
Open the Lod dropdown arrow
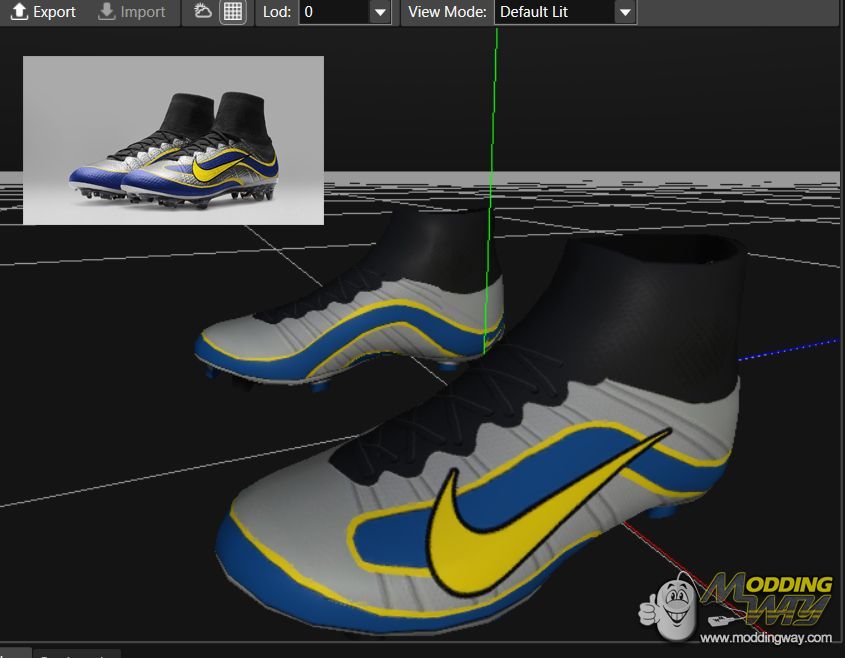coord(379,13)
